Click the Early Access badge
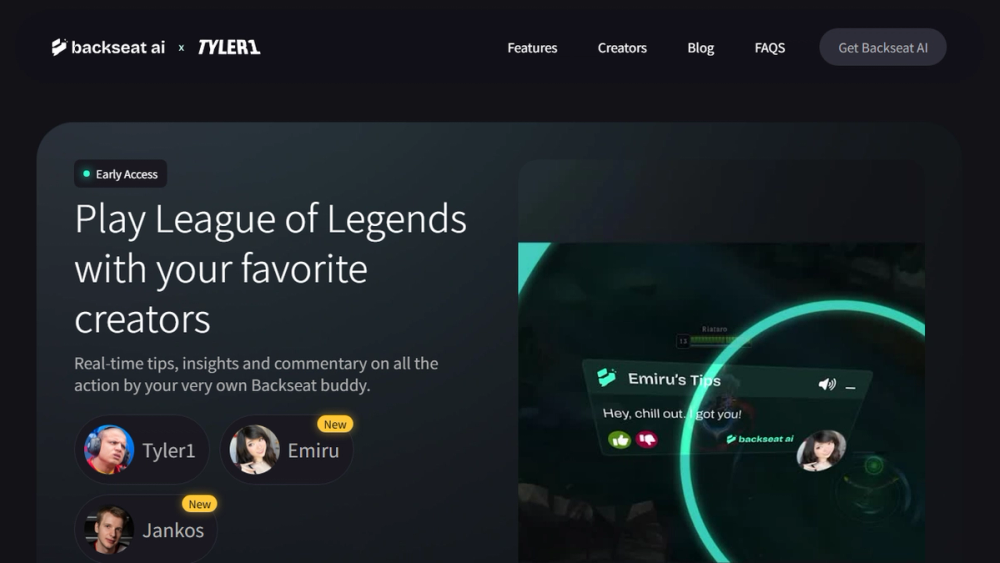This screenshot has width=1000, height=563. point(121,173)
